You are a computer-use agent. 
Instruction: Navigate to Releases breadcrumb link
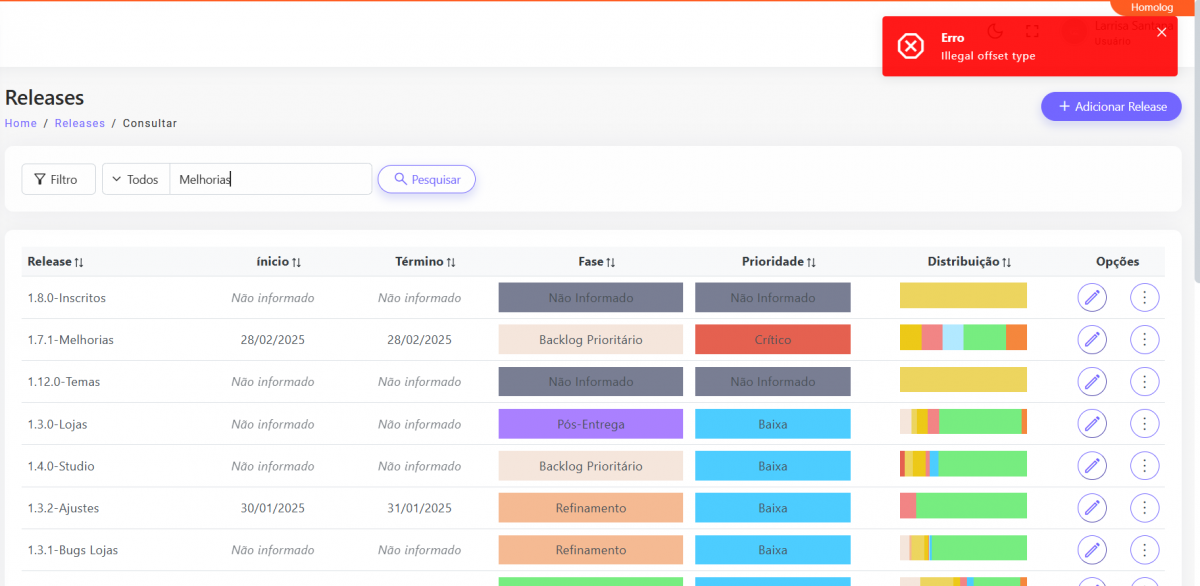tap(80, 123)
